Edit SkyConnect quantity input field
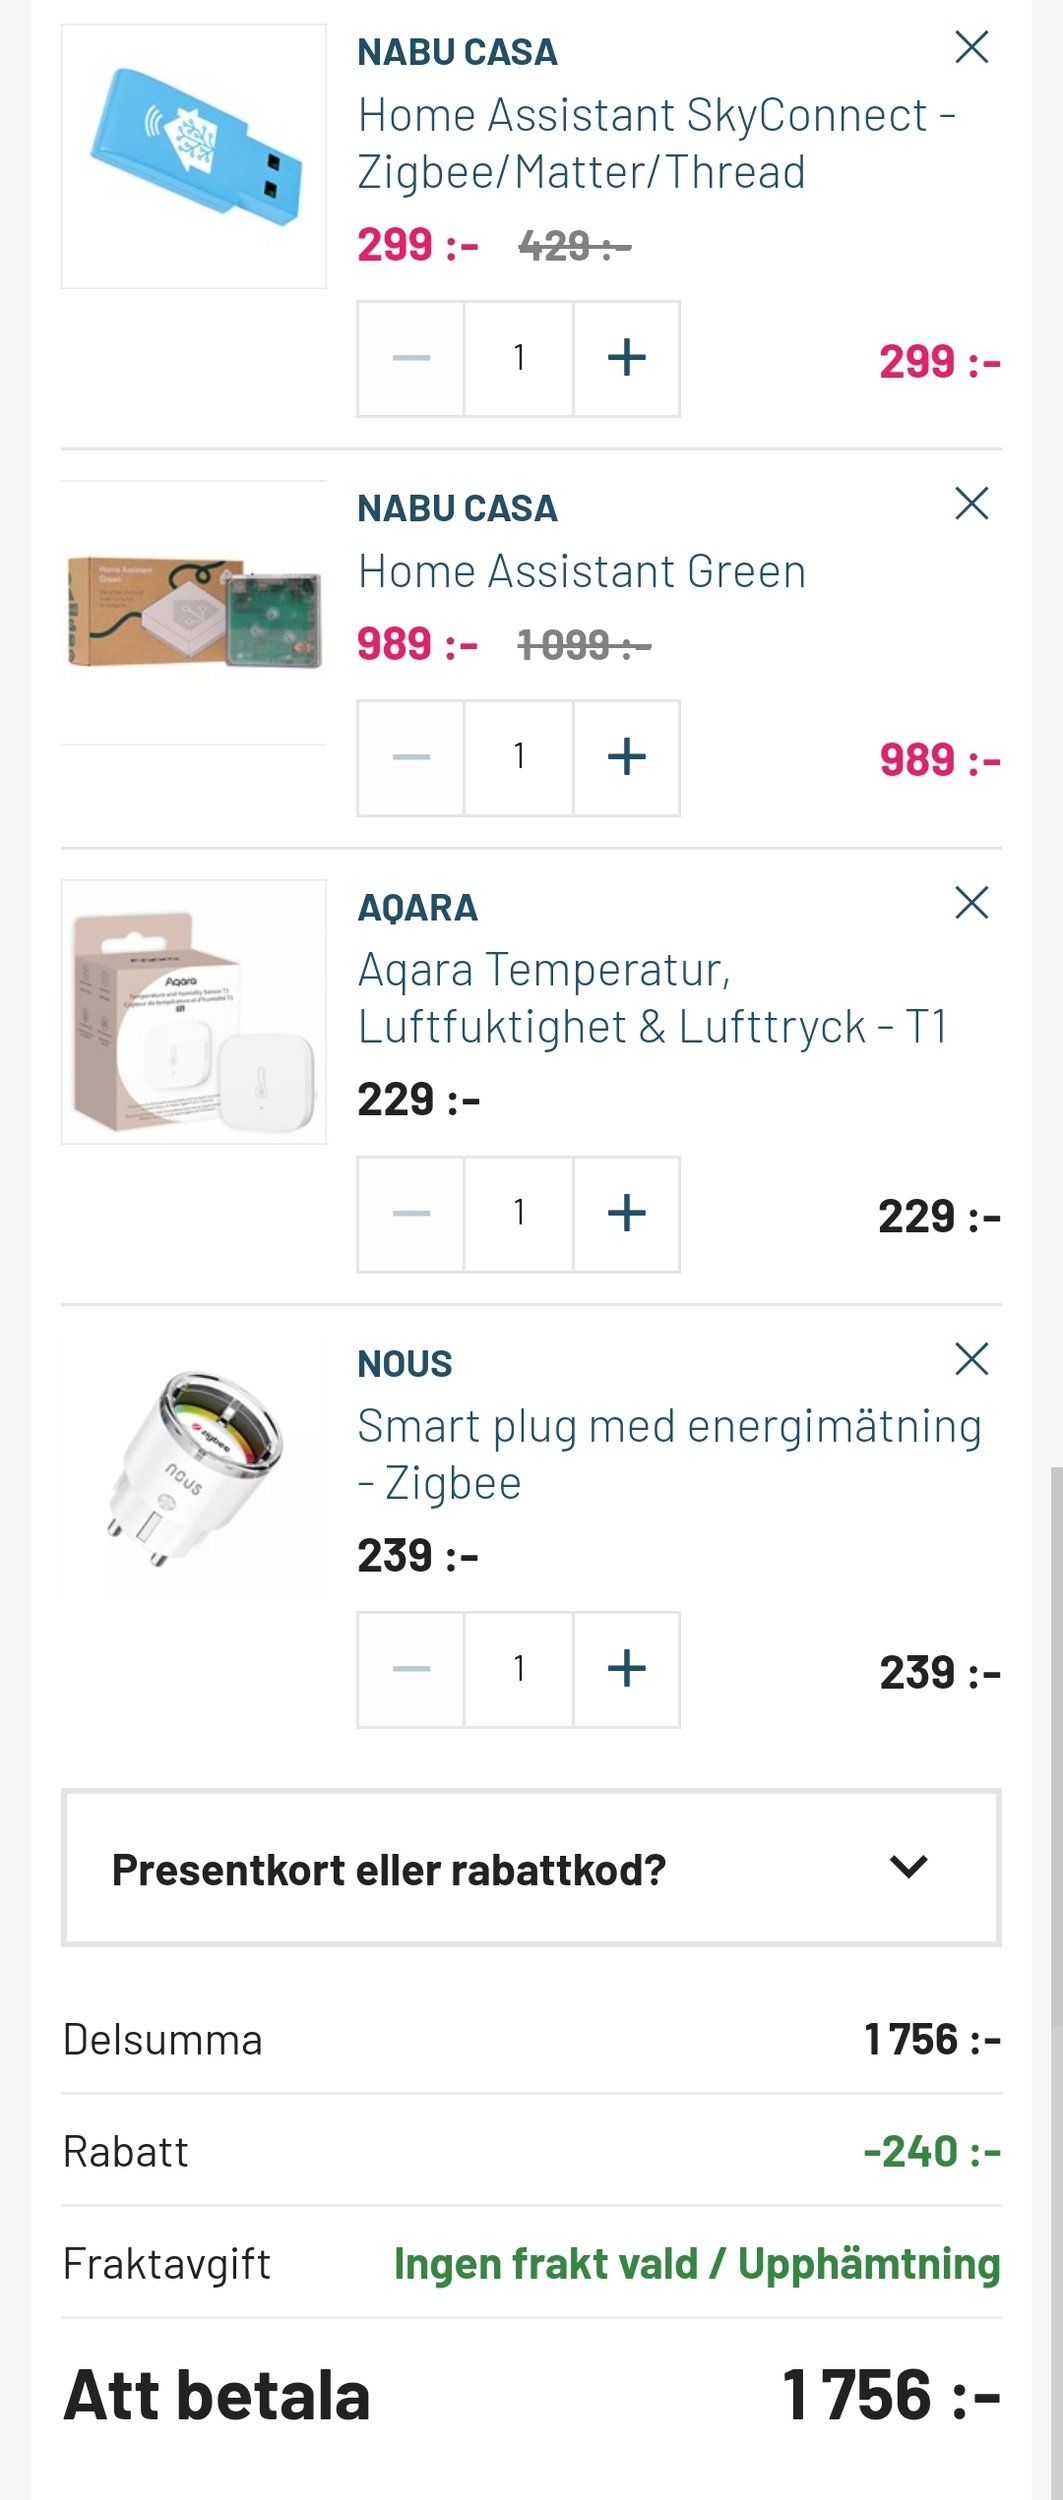The image size is (1063, 2500). (518, 358)
